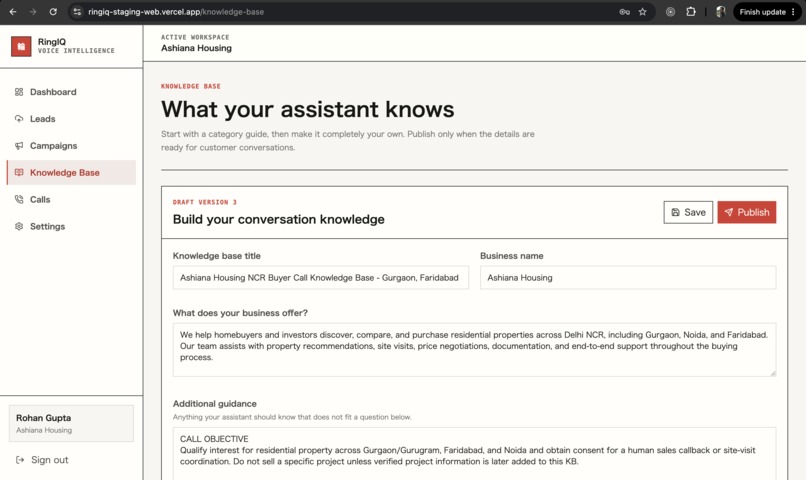The image size is (806, 480).
Task: Click the Finish update button
Action: pyautogui.click(x=767, y=12)
